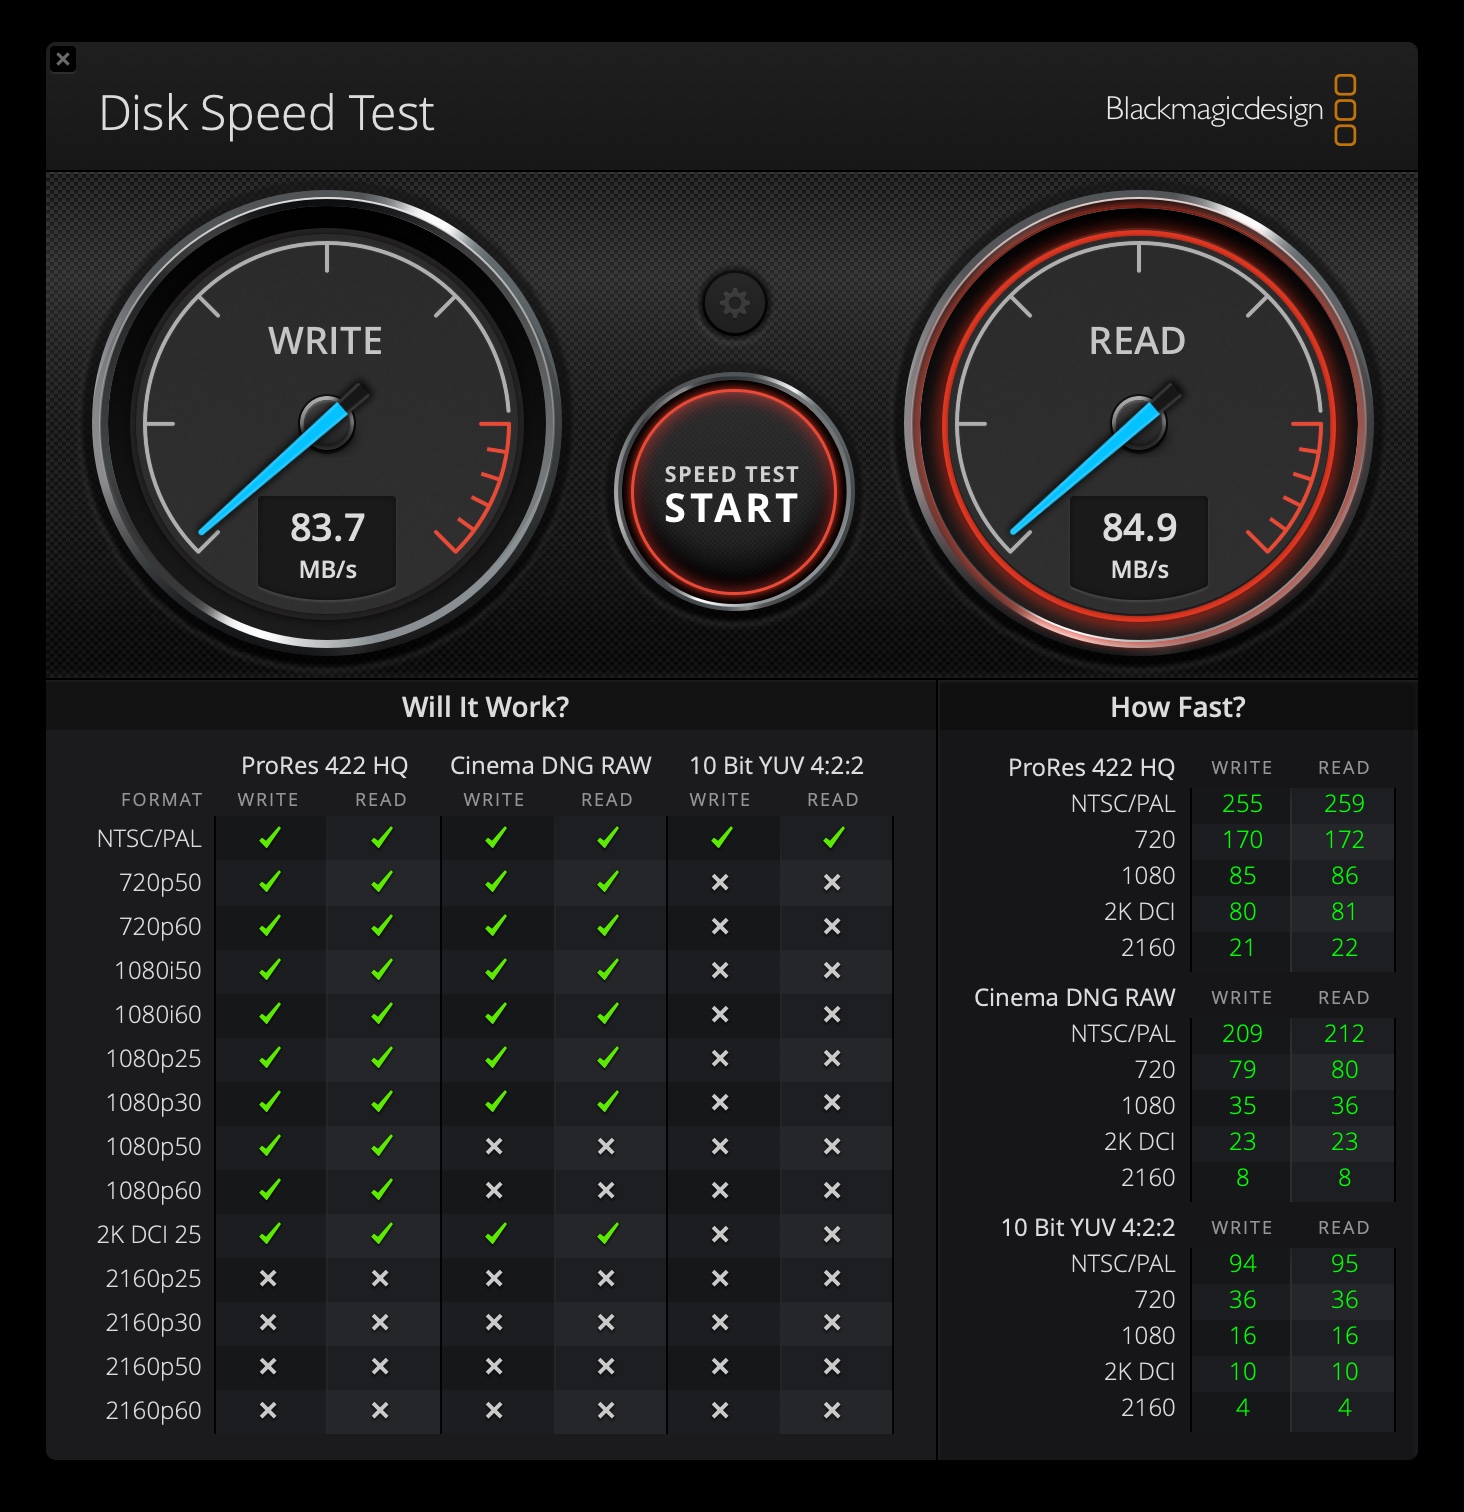The width and height of the screenshot is (1464, 1512).
Task: Click the Cinema DNG RAW column header in Will It Work
Action: pyautogui.click(x=551, y=766)
